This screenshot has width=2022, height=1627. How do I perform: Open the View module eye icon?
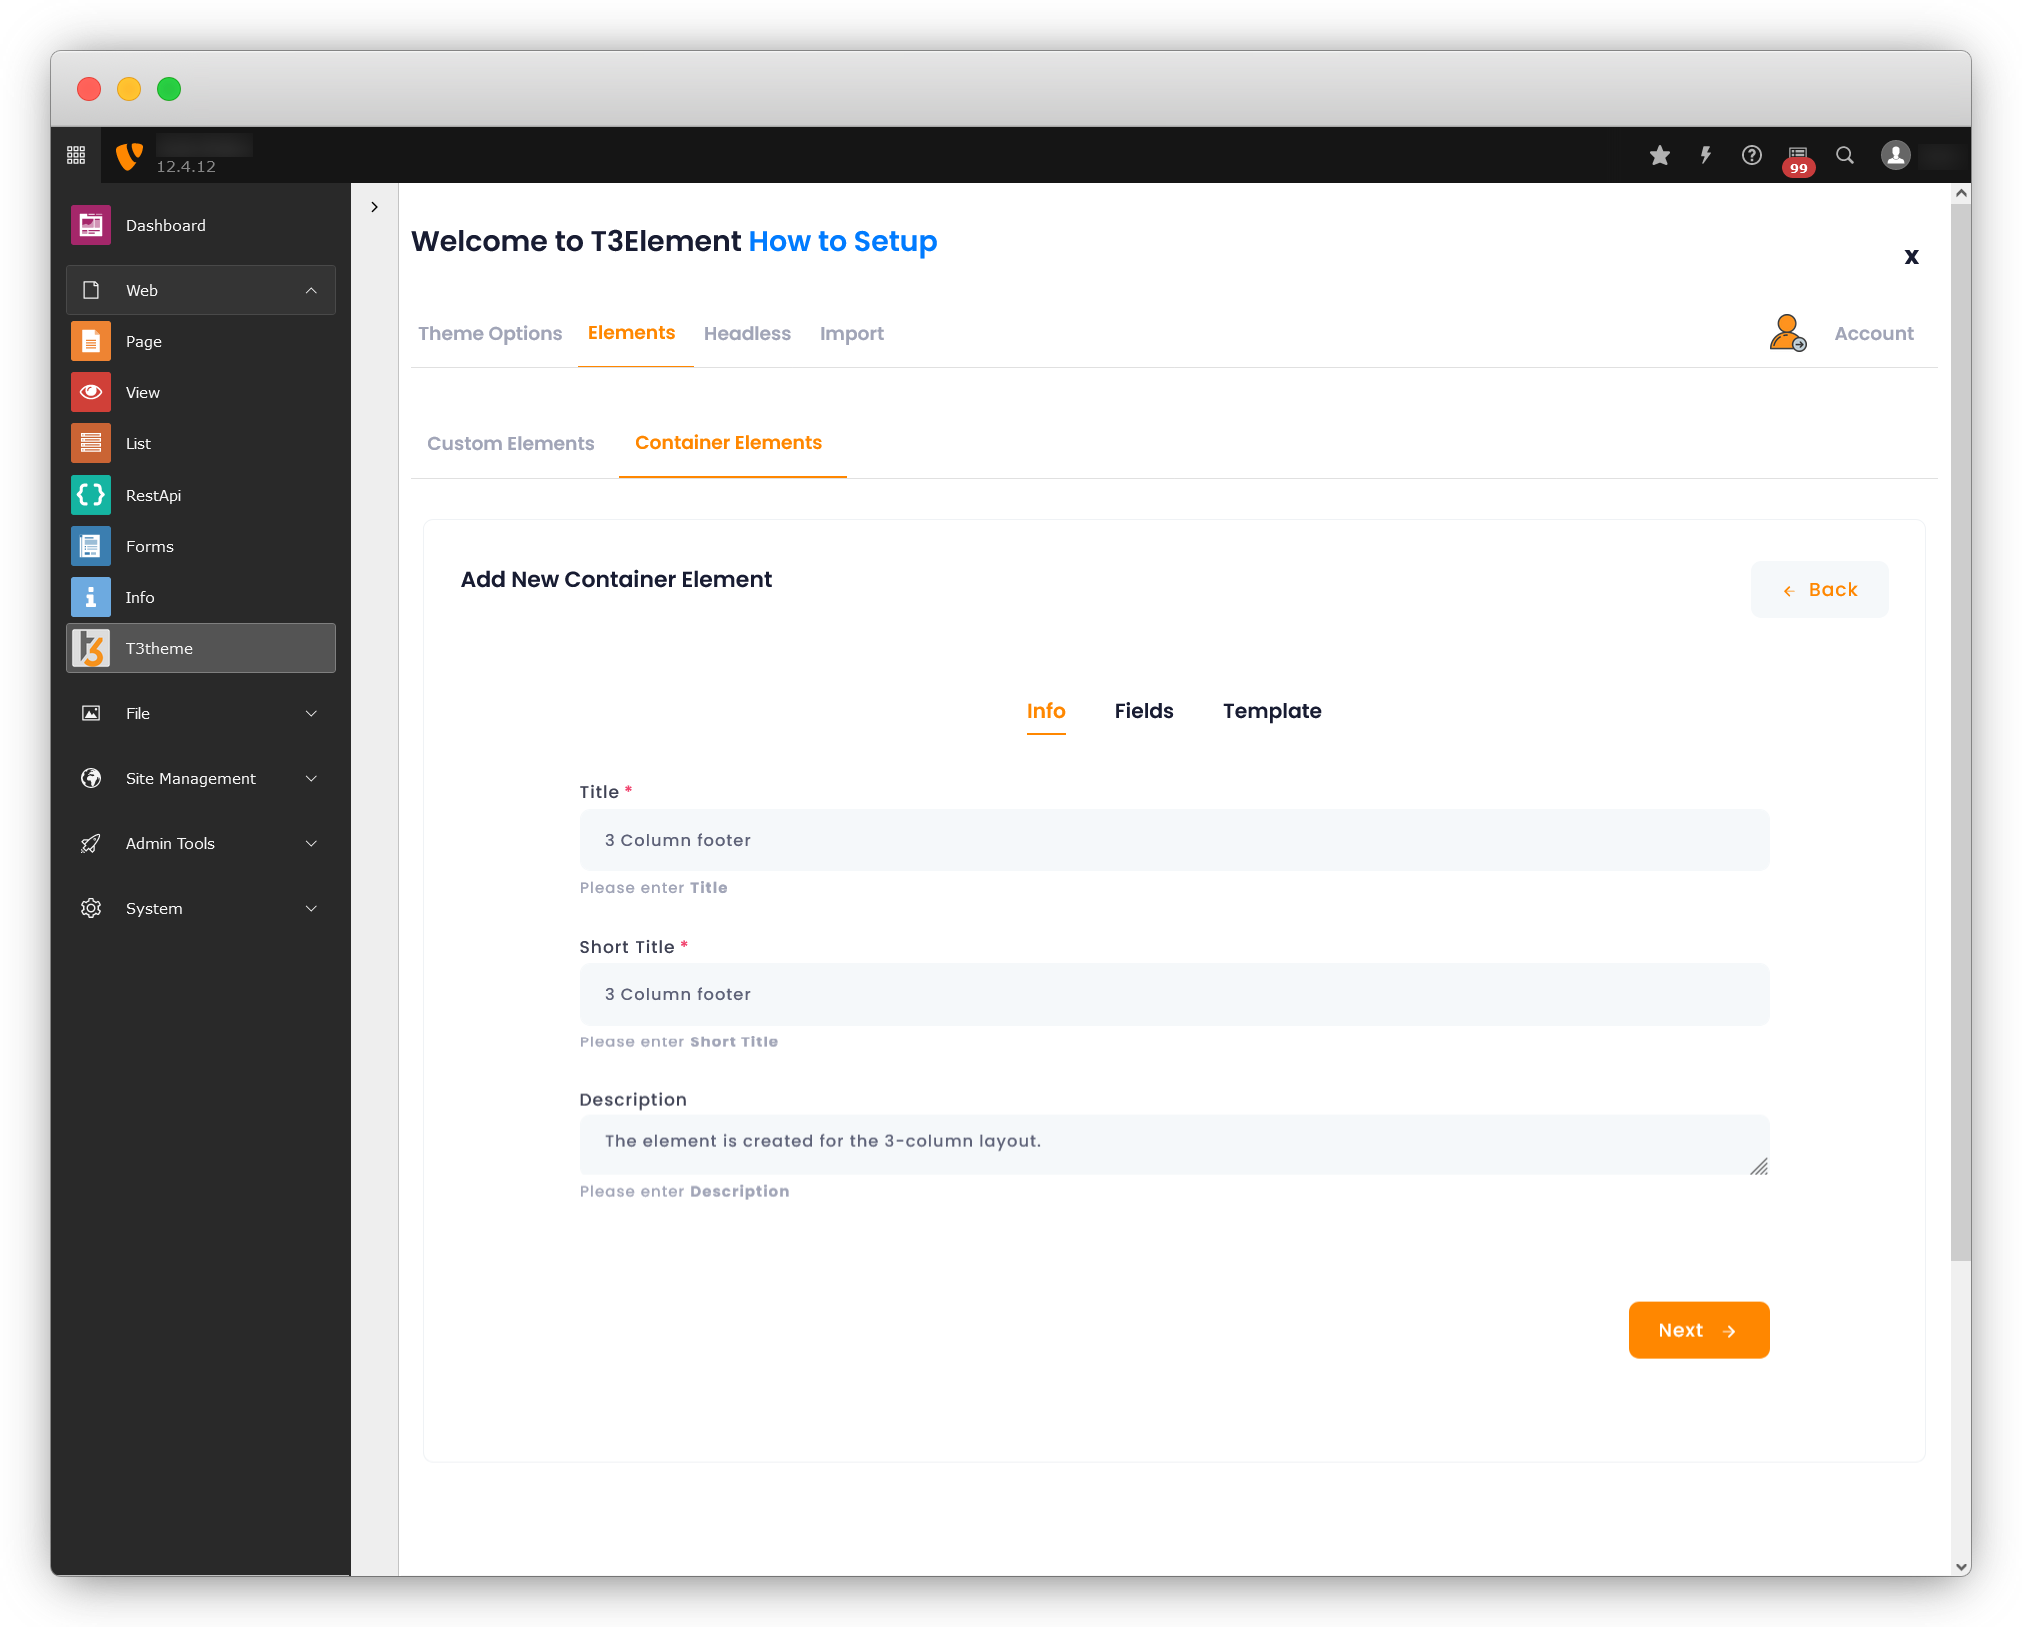tap(91, 392)
